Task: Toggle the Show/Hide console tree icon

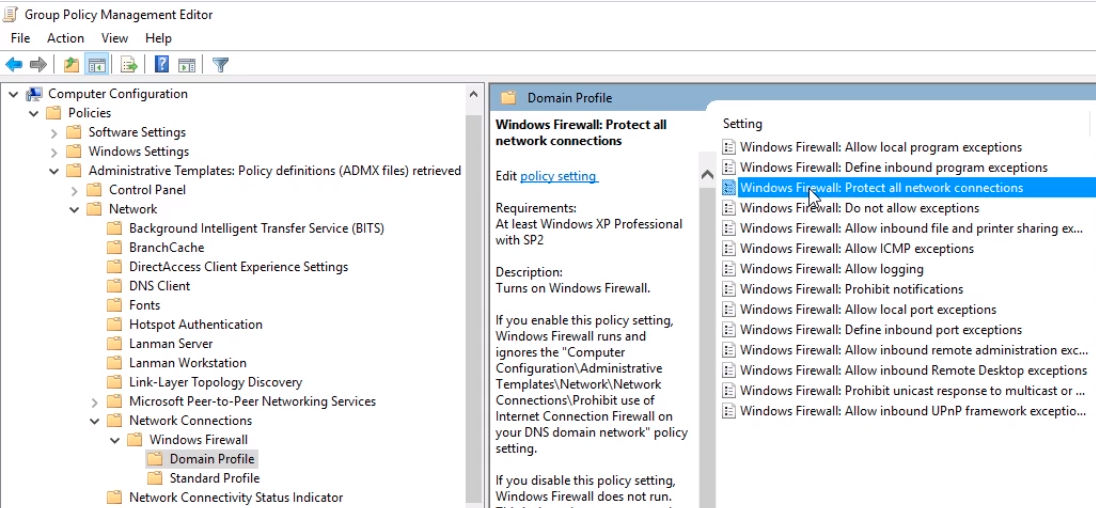Action: click(96, 65)
